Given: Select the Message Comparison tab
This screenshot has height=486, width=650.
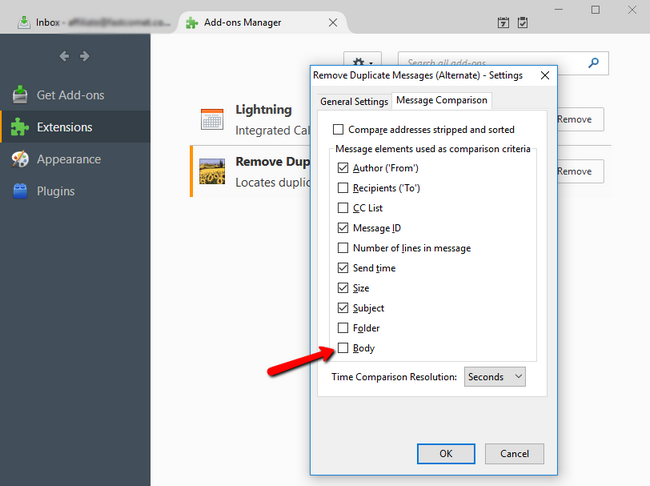Looking at the screenshot, I should point(442,100).
